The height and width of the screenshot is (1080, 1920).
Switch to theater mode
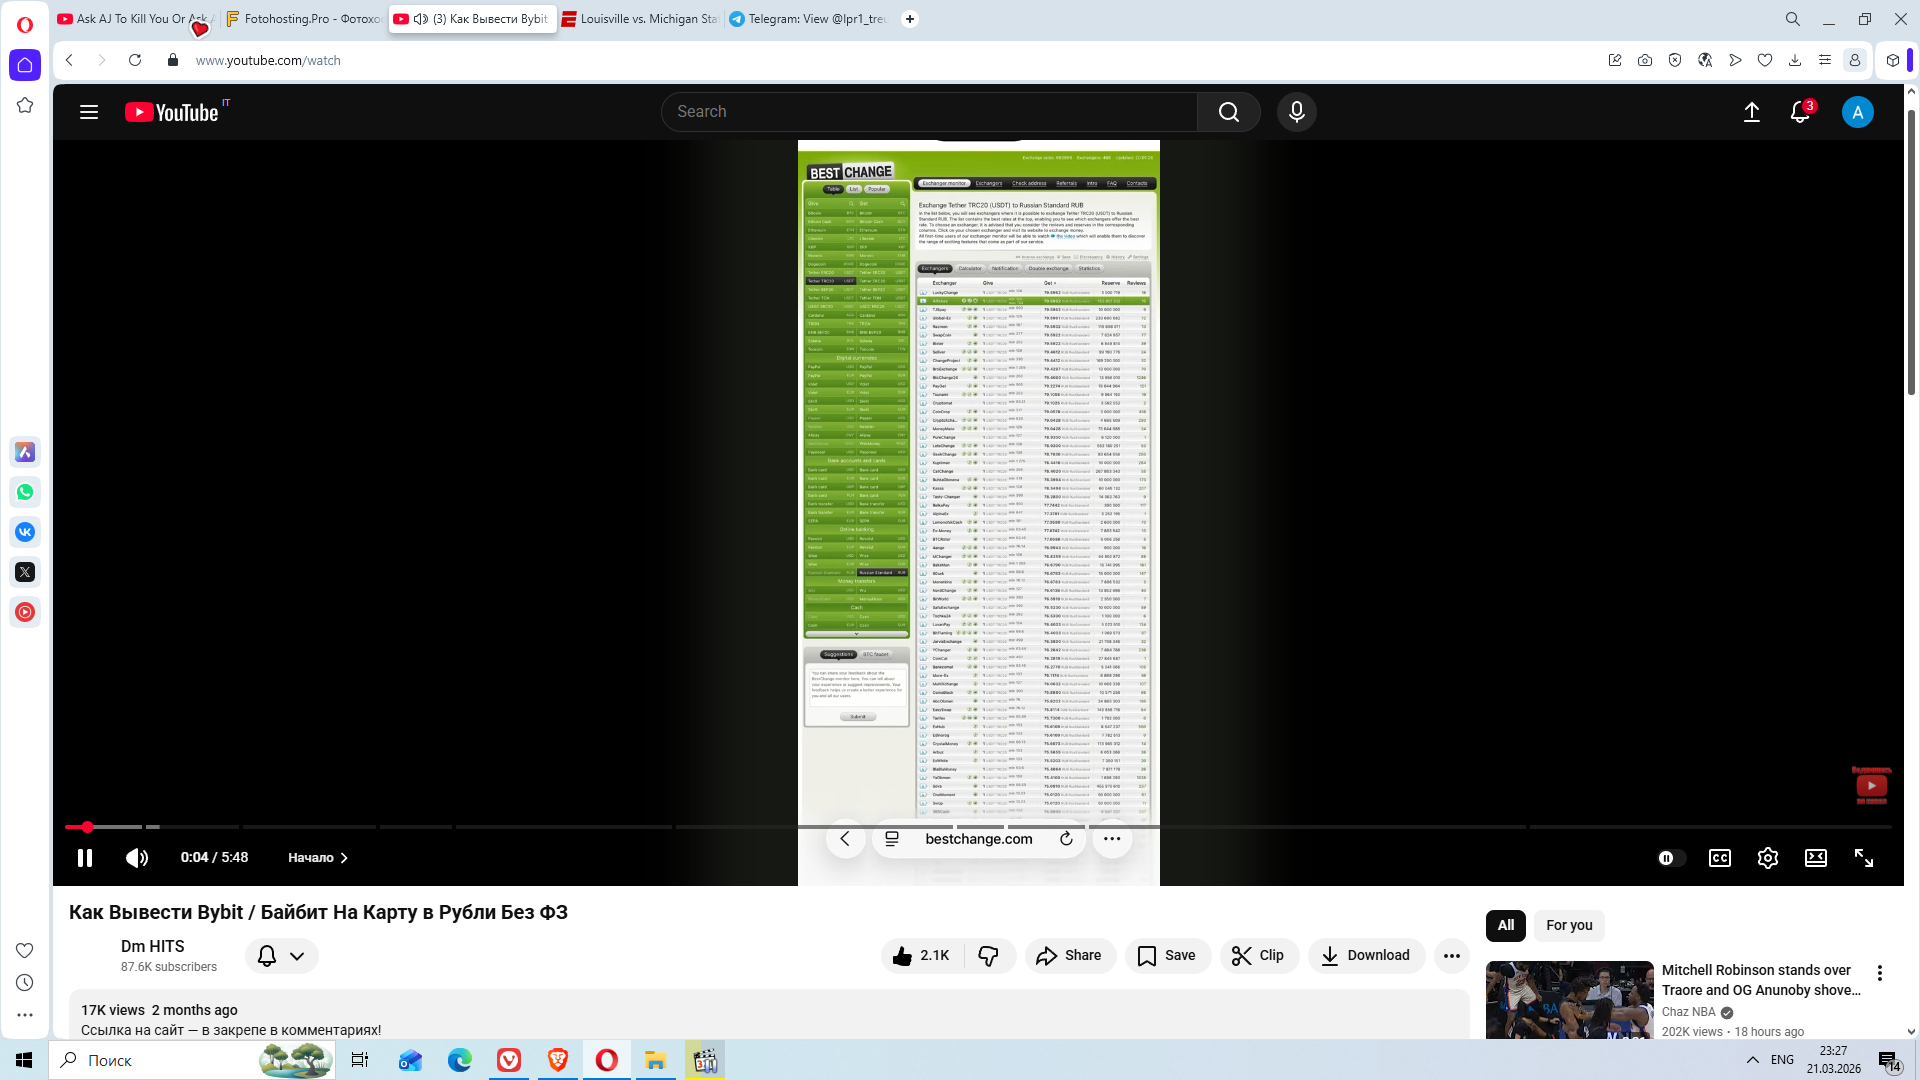(1815, 858)
